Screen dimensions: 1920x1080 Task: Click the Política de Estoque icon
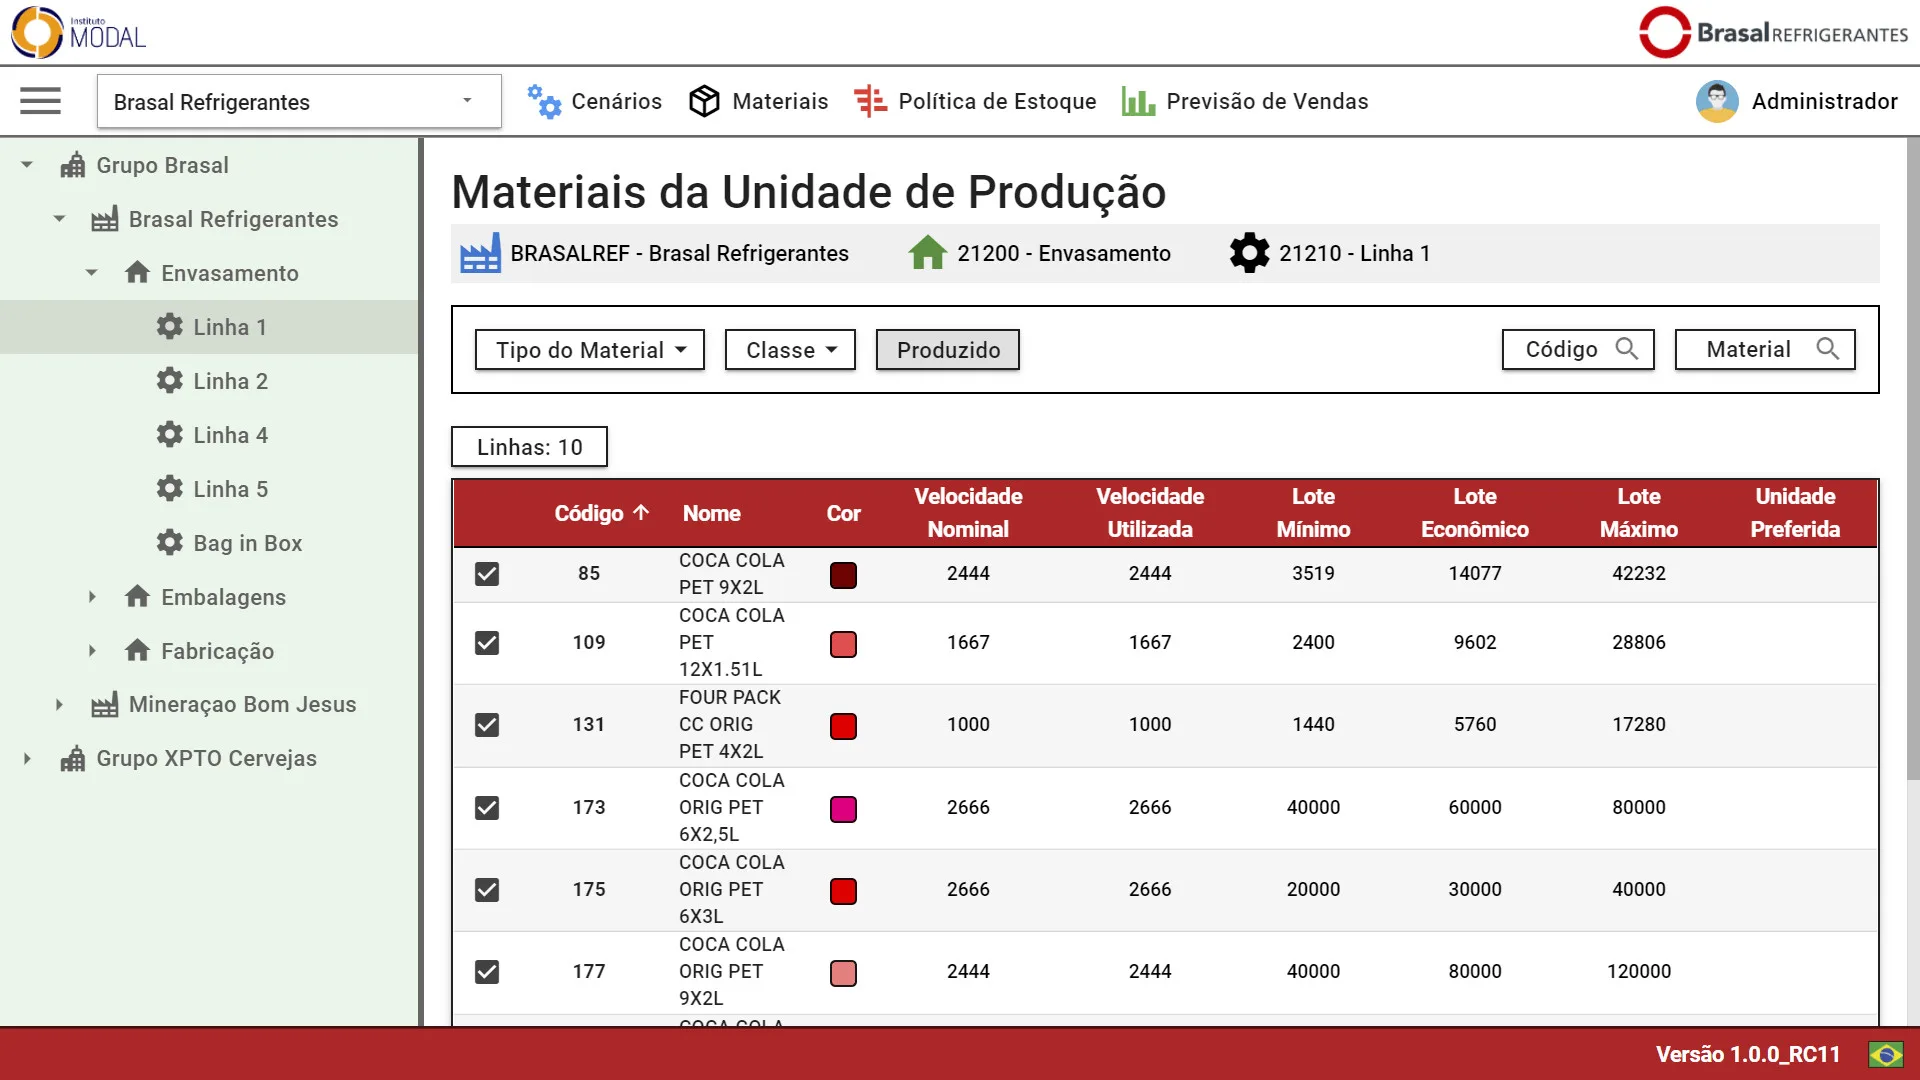870,101
